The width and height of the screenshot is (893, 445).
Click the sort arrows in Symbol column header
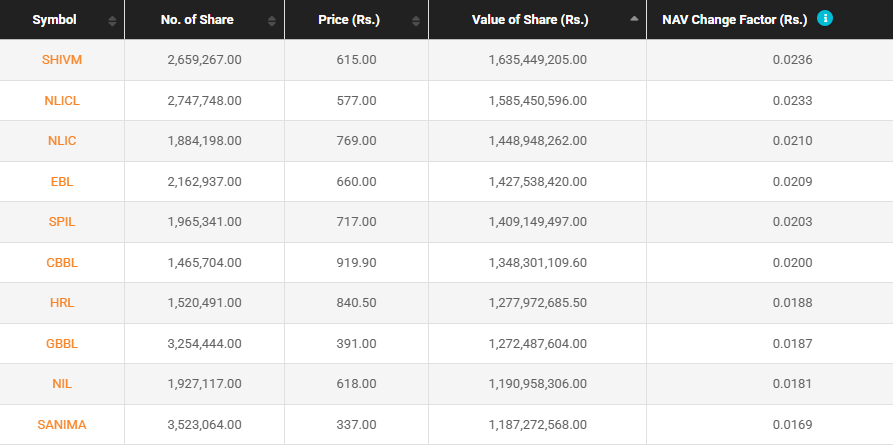coord(111,20)
